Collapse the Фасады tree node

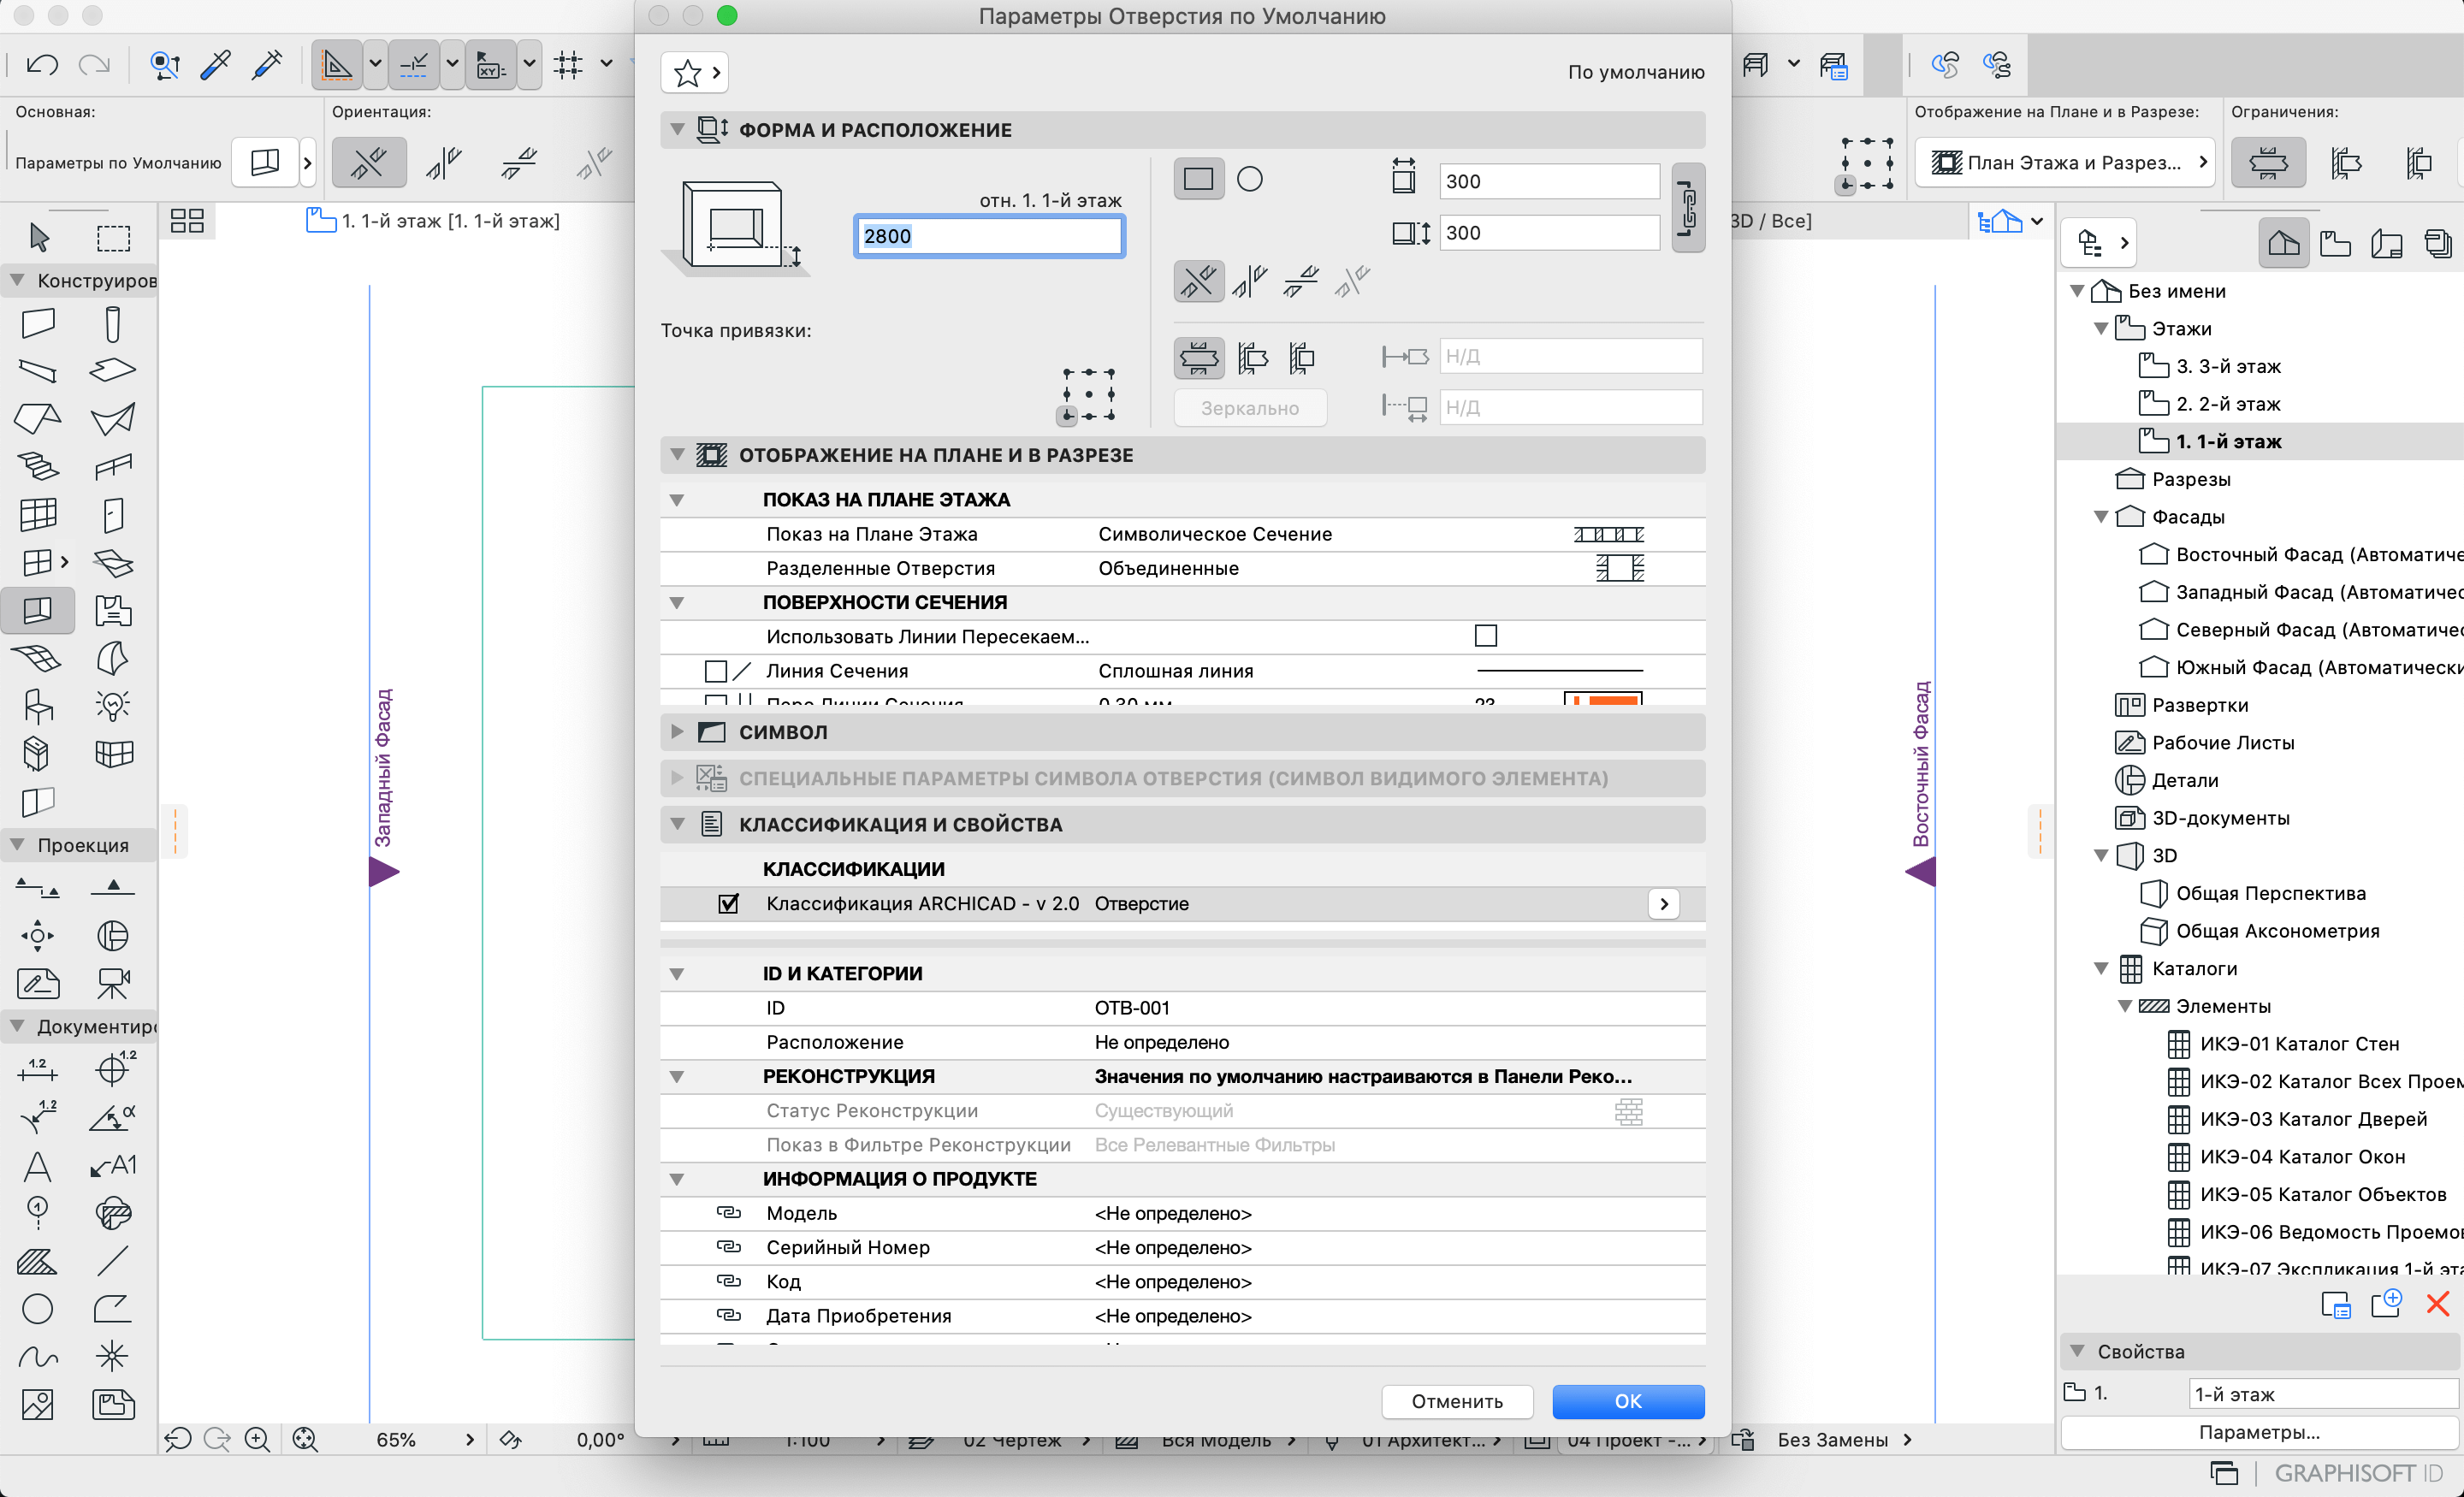point(2101,516)
